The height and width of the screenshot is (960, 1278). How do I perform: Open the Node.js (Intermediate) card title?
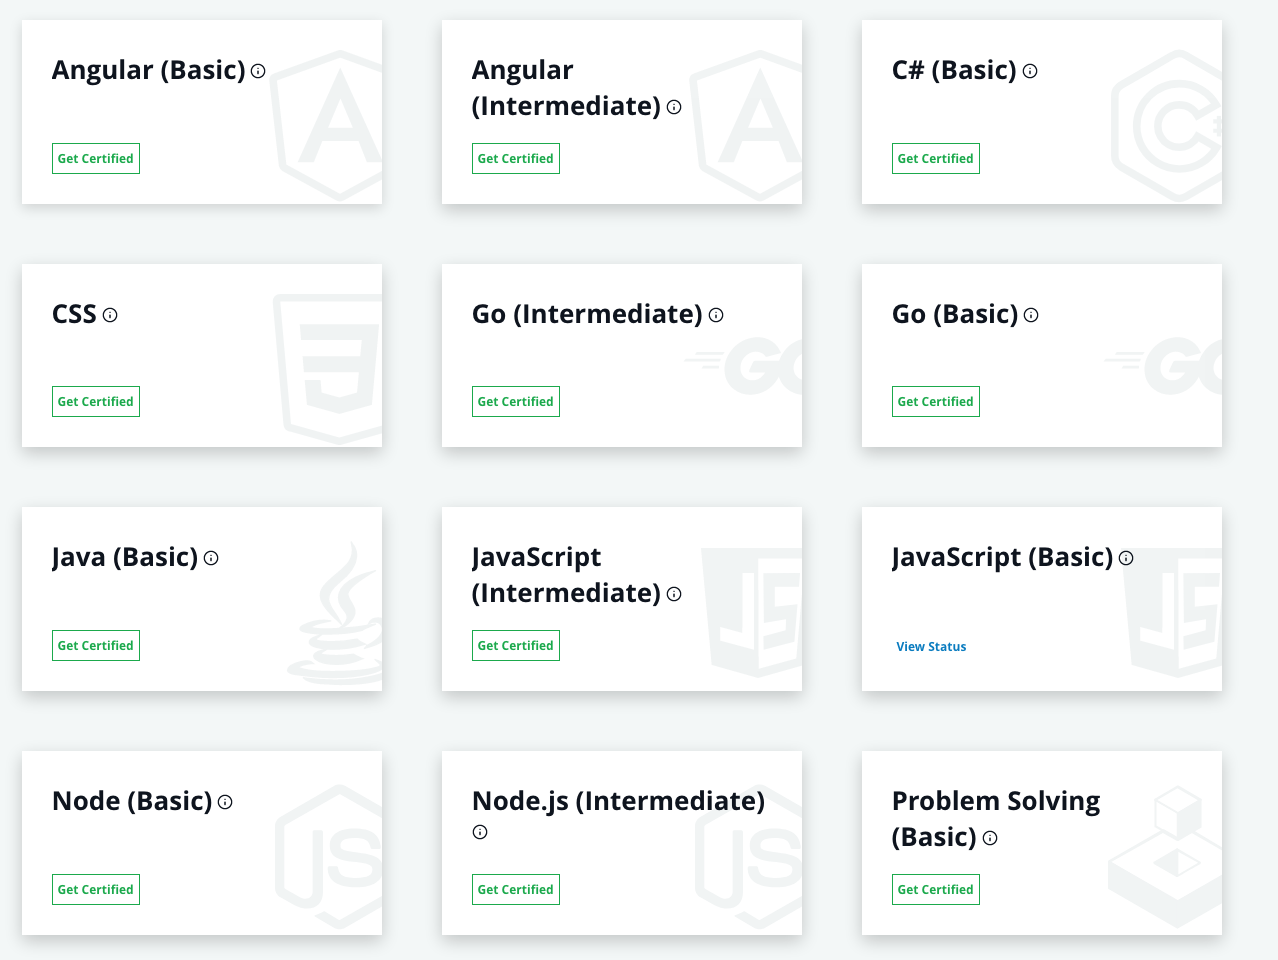618,801
